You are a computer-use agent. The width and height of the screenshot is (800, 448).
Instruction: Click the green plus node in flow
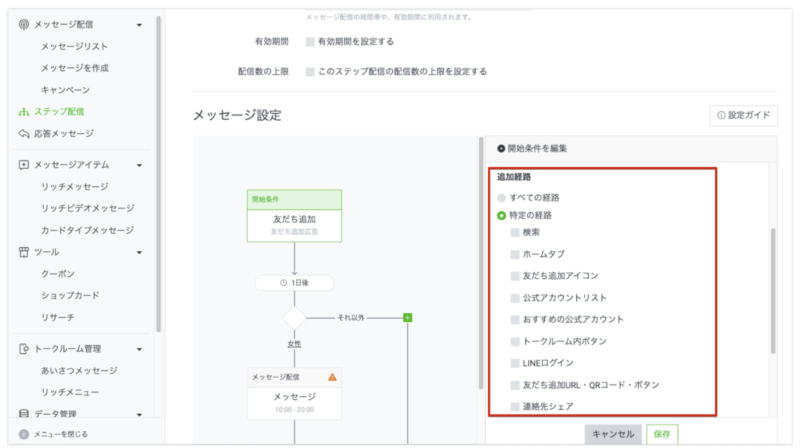click(x=407, y=318)
